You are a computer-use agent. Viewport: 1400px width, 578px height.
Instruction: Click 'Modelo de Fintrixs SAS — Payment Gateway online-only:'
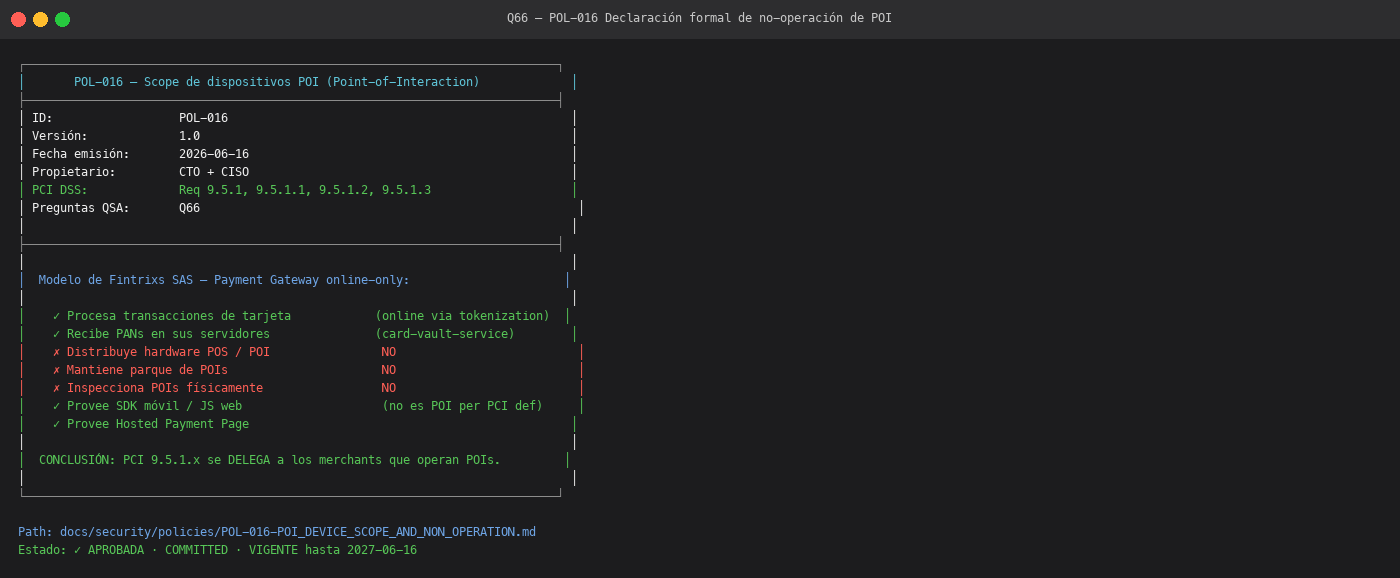pyautogui.click(x=224, y=280)
